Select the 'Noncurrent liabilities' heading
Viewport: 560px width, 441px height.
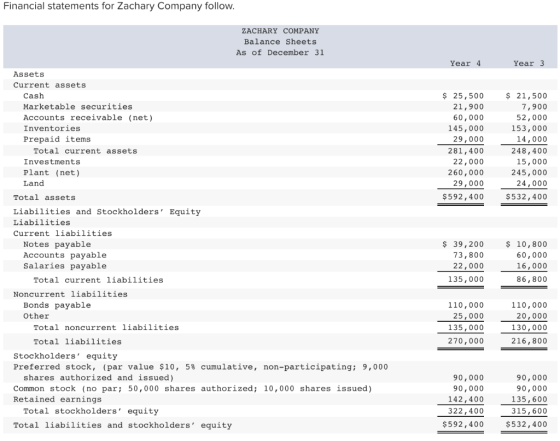point(70,294)
